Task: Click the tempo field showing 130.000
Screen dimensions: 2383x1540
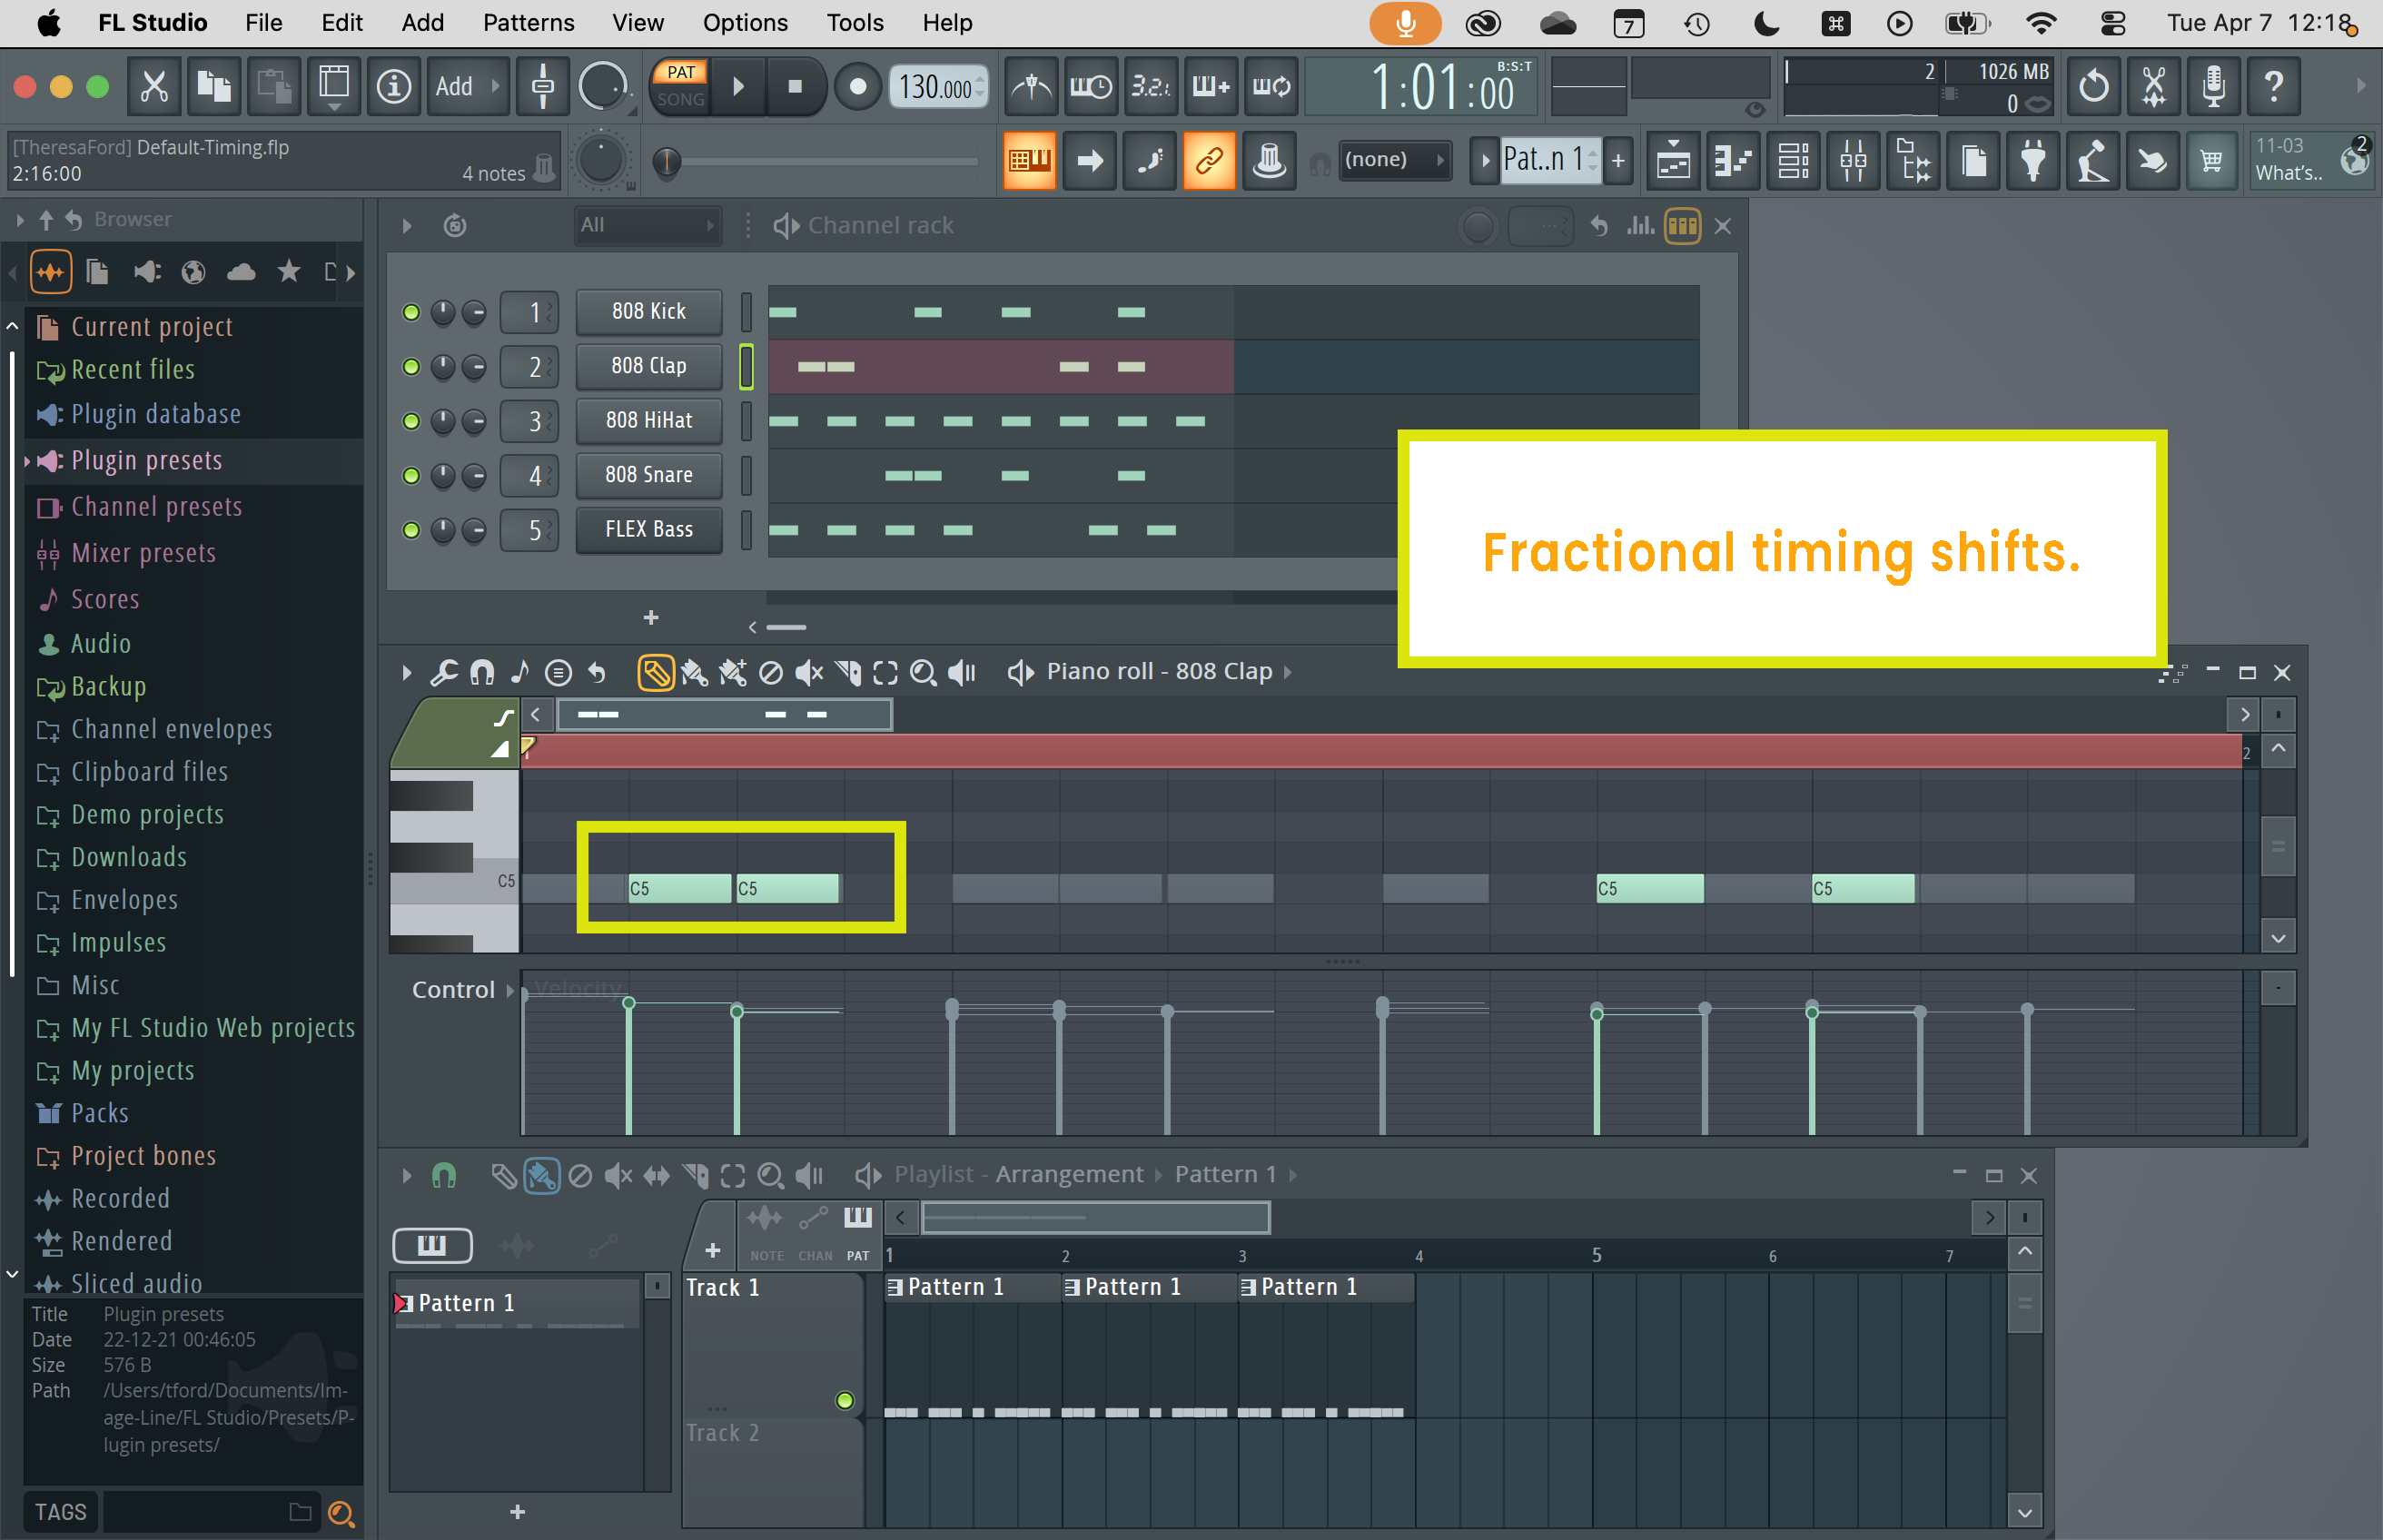Action: [x=938, y=87]
